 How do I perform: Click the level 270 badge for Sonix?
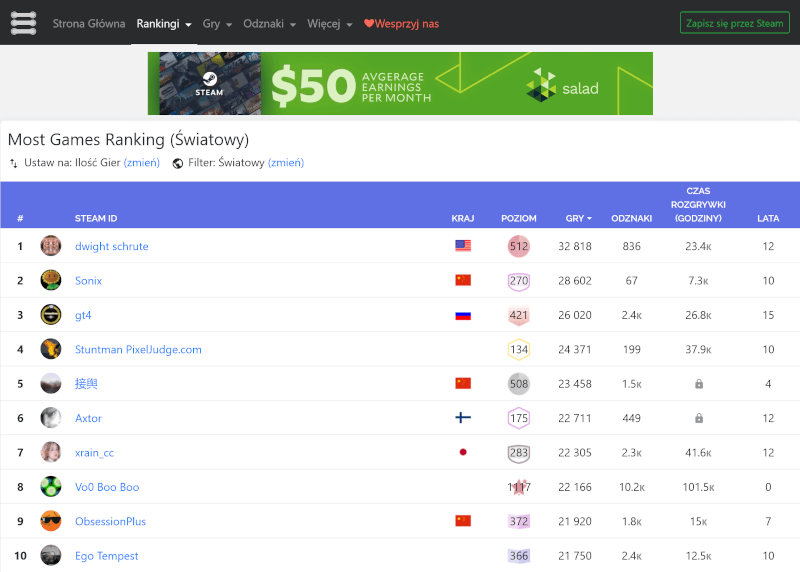click(518, 281)
